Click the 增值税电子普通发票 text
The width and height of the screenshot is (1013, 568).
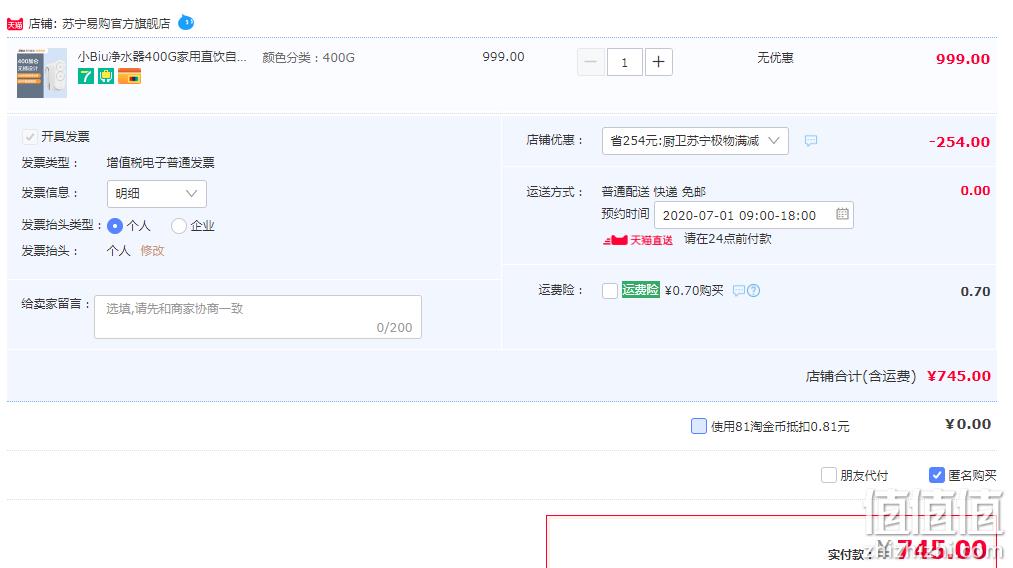click(160, 163)
